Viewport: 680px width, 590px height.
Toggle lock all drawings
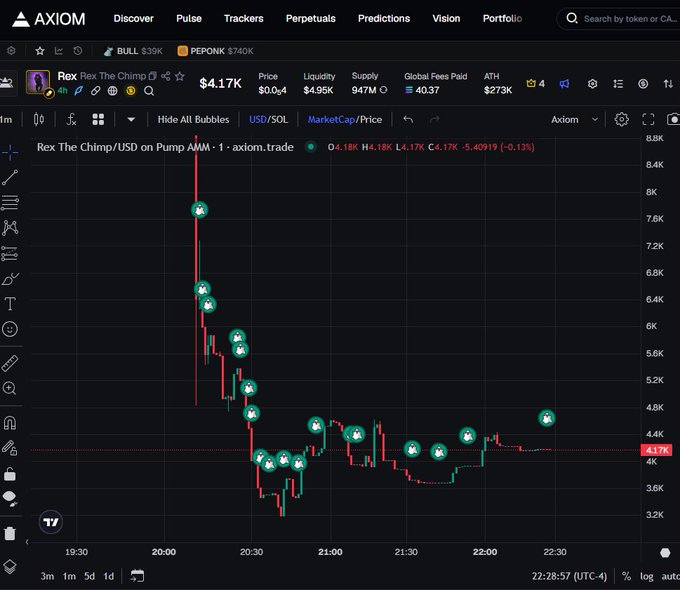tap(10, 474)
